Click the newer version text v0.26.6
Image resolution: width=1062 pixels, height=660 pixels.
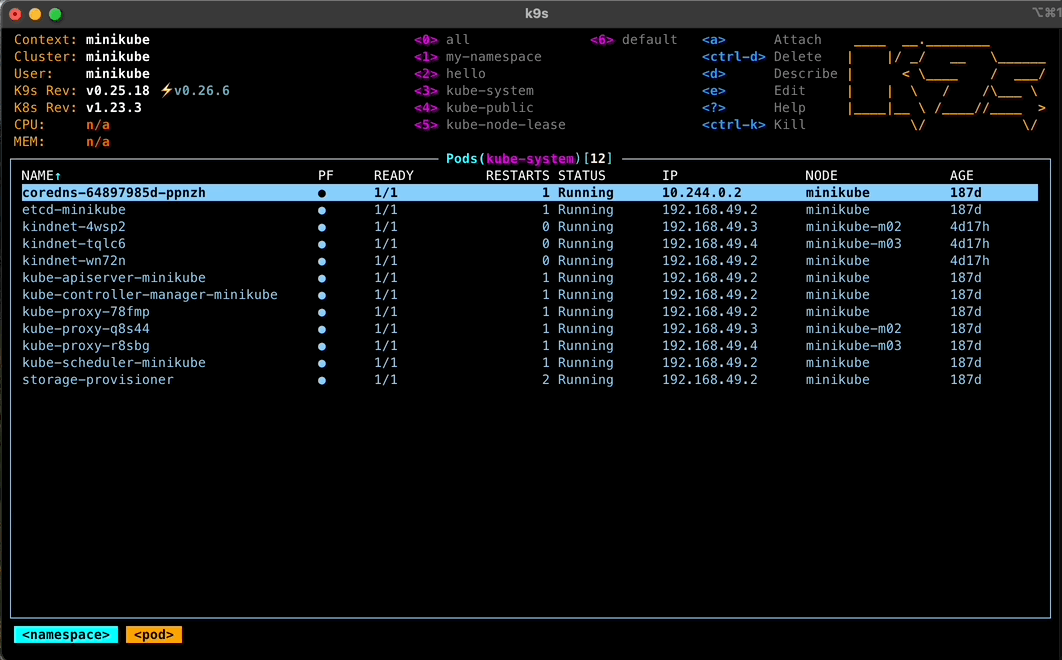tap(202, 90)
